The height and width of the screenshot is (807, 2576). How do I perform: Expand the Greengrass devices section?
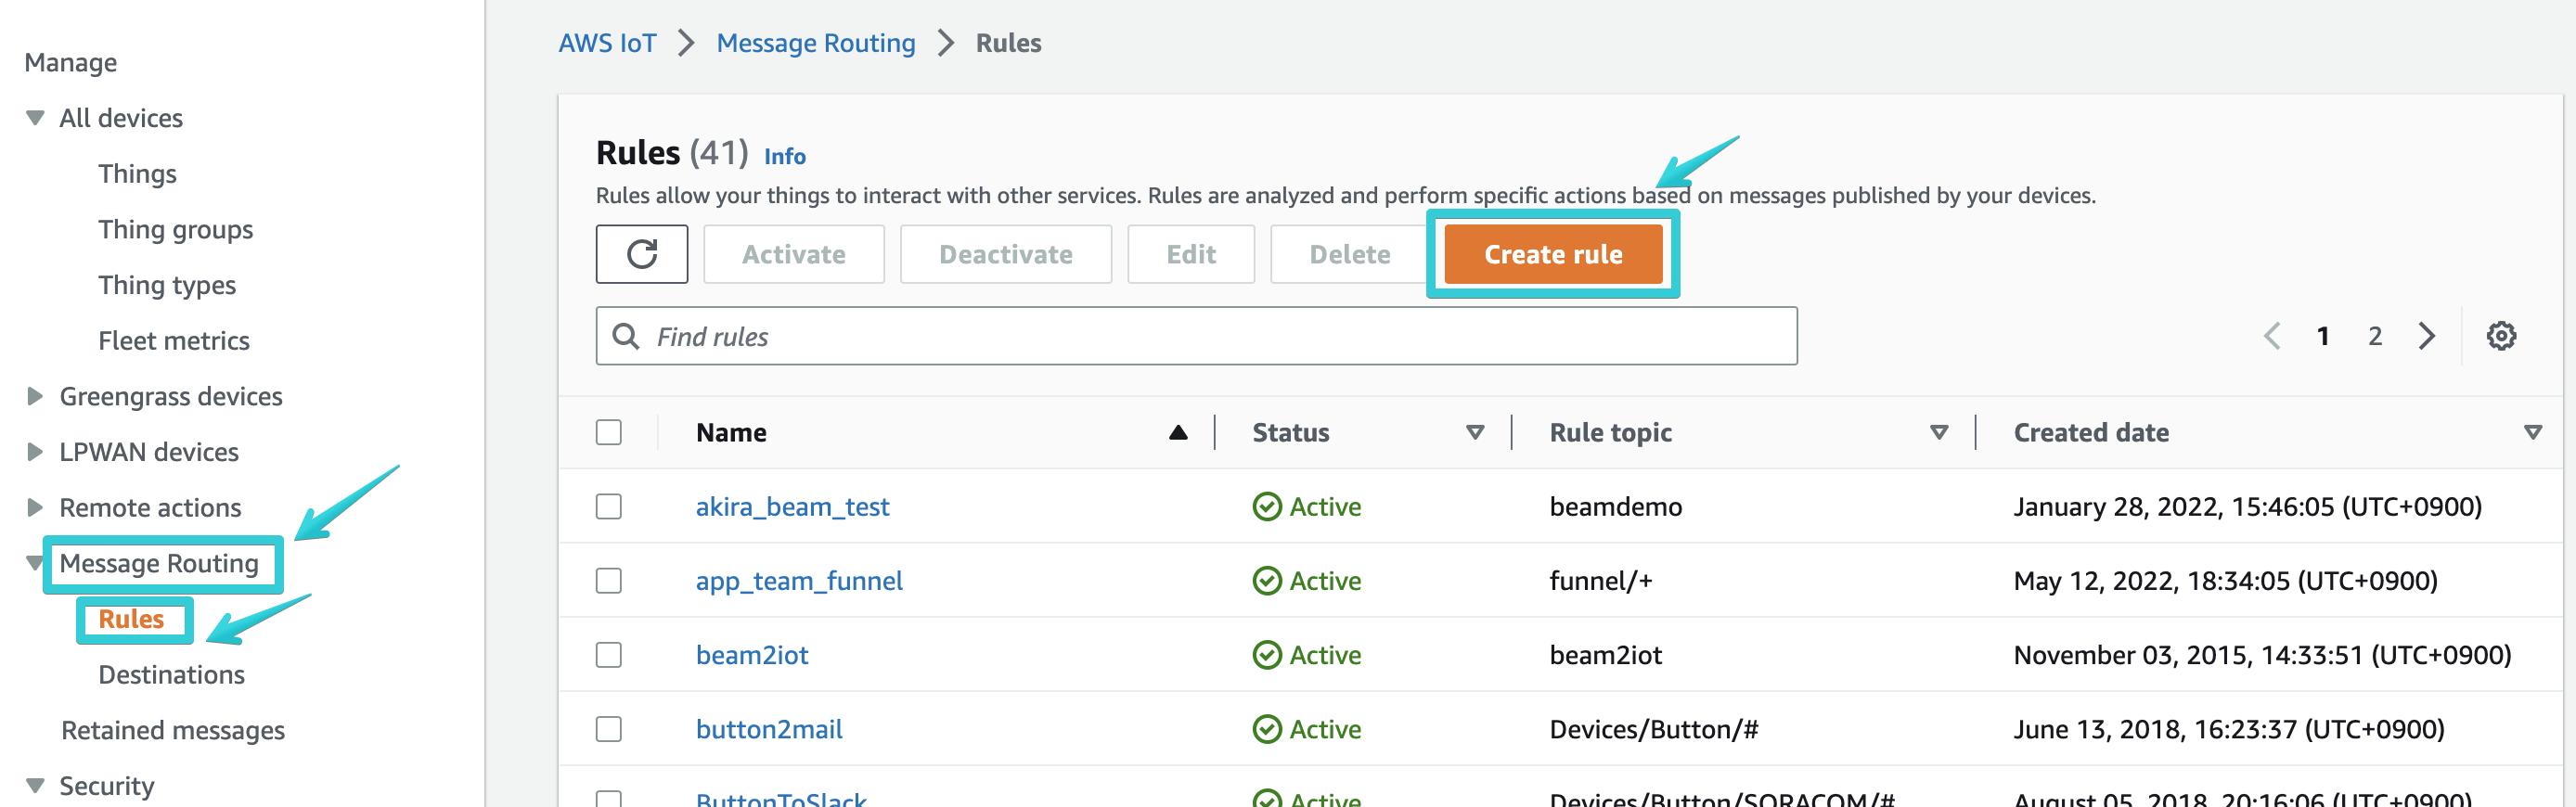click(35, 396)
